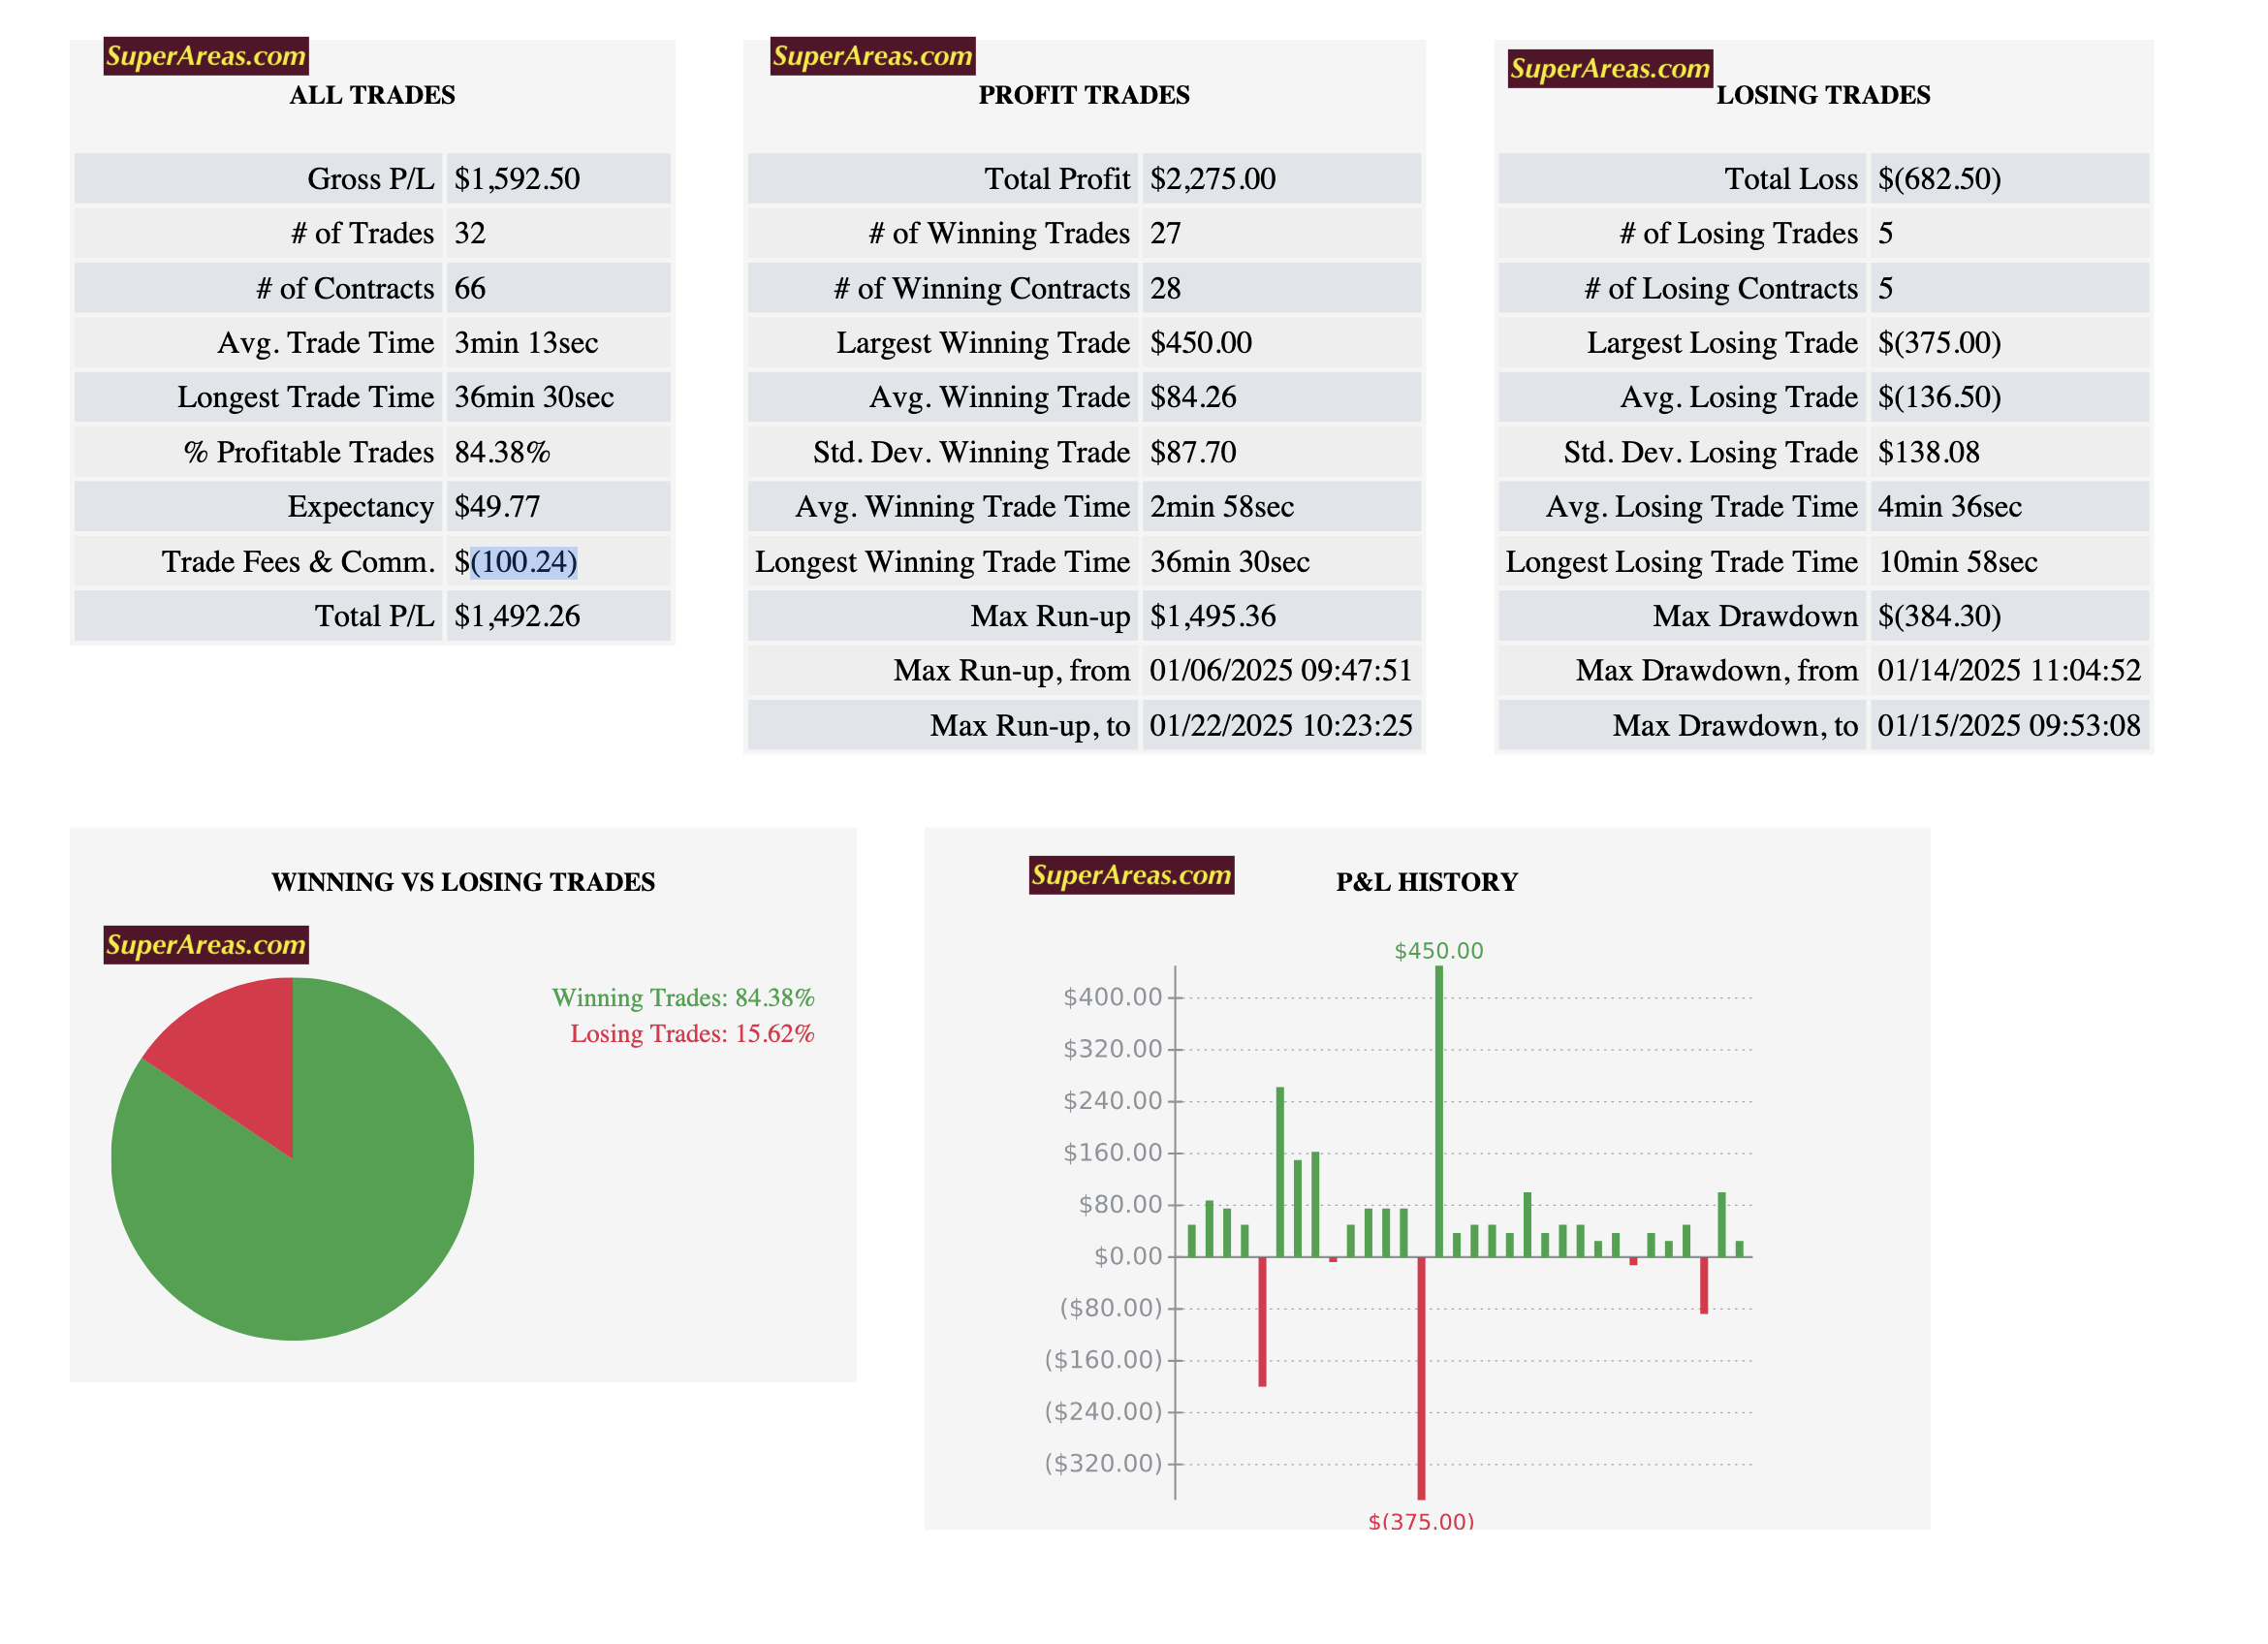Screen dimensions: 2268x1644
Task: Select Avg. Trade Time value 3min 13sec
Action: (x=526, y=343)
